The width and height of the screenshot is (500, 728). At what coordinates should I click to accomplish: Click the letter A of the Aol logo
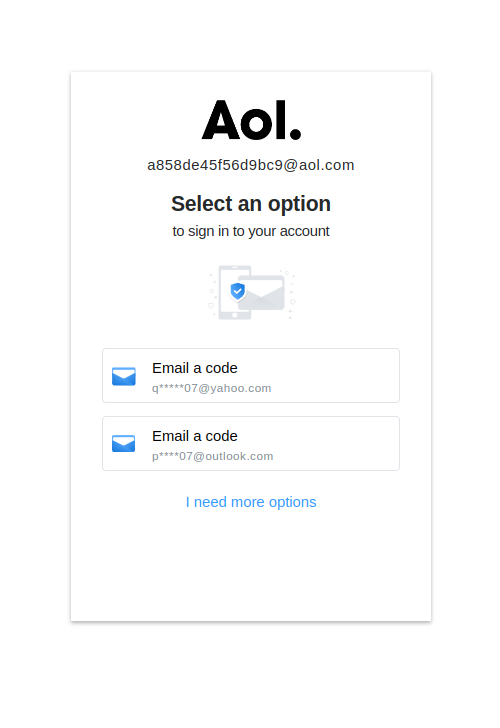coord(221,120)
